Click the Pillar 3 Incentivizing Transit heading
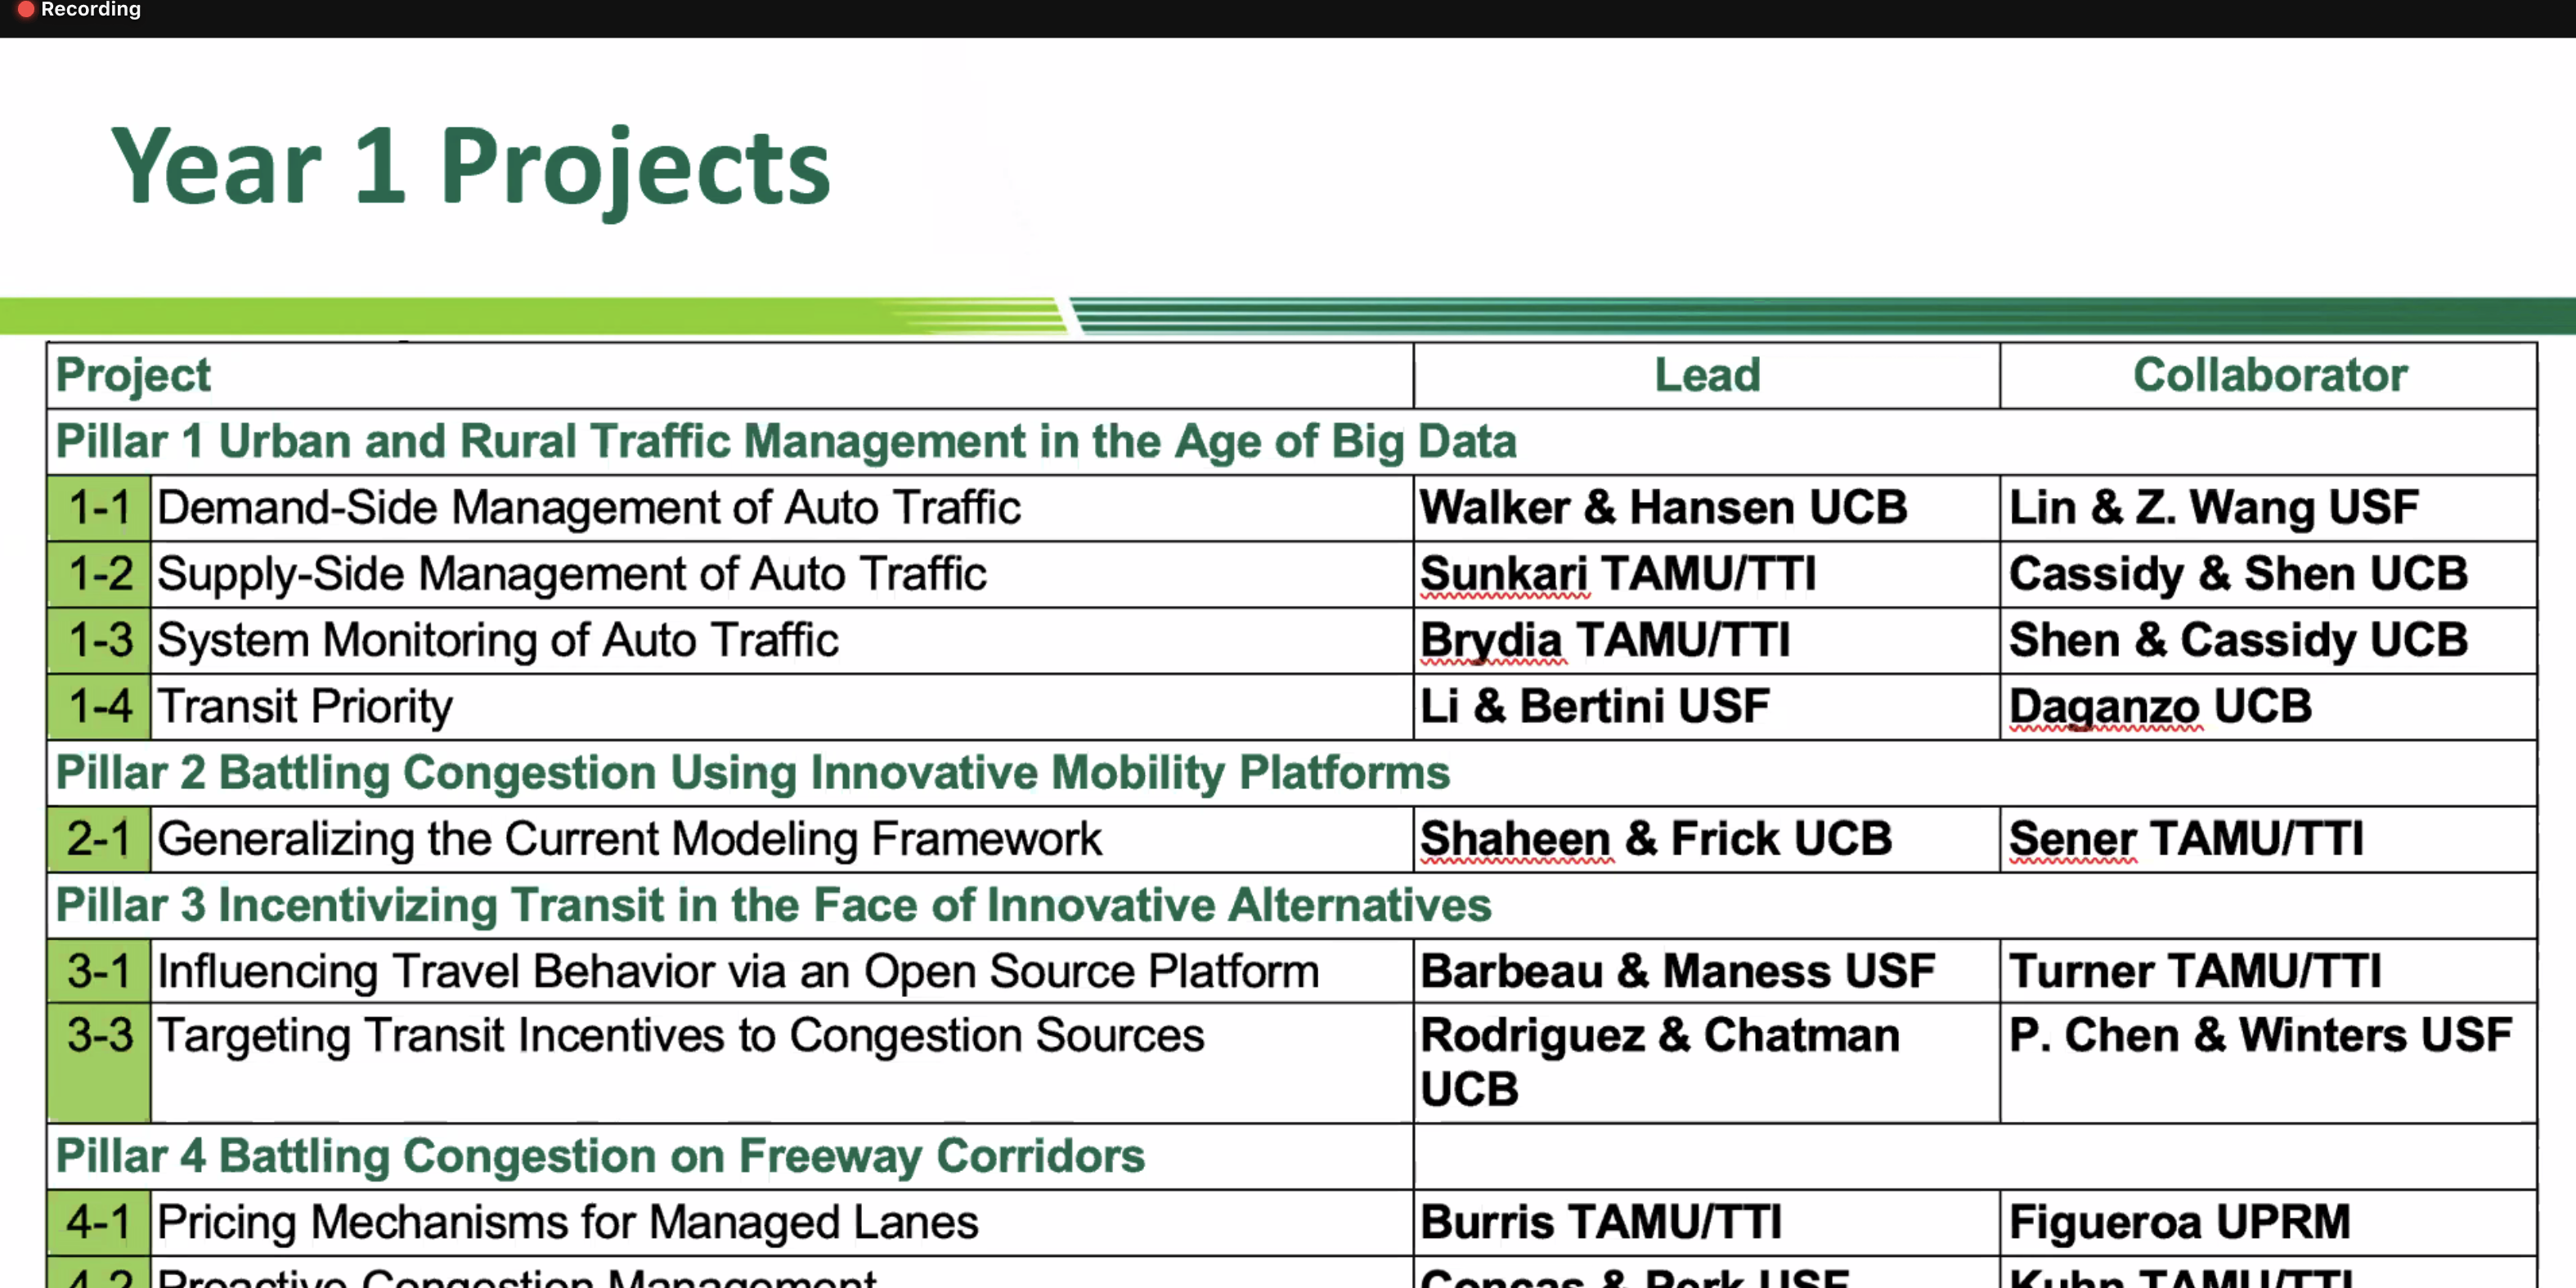The height and width of the screenshot is (1288, 2576). [x=773, y=905]
